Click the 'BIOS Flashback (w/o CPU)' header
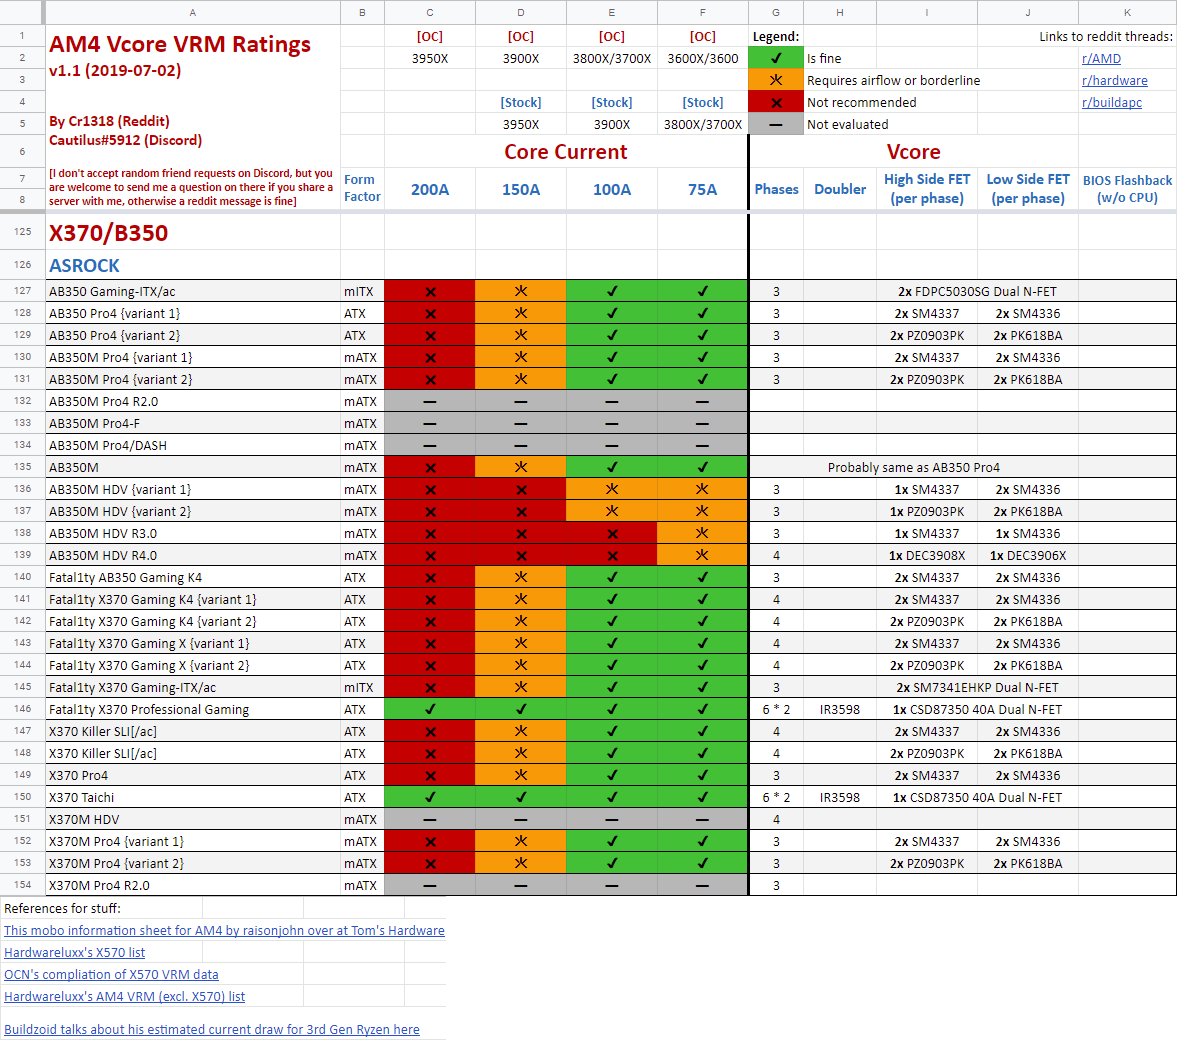Screen dimensions: 1177x1040 click(1127, 189)
